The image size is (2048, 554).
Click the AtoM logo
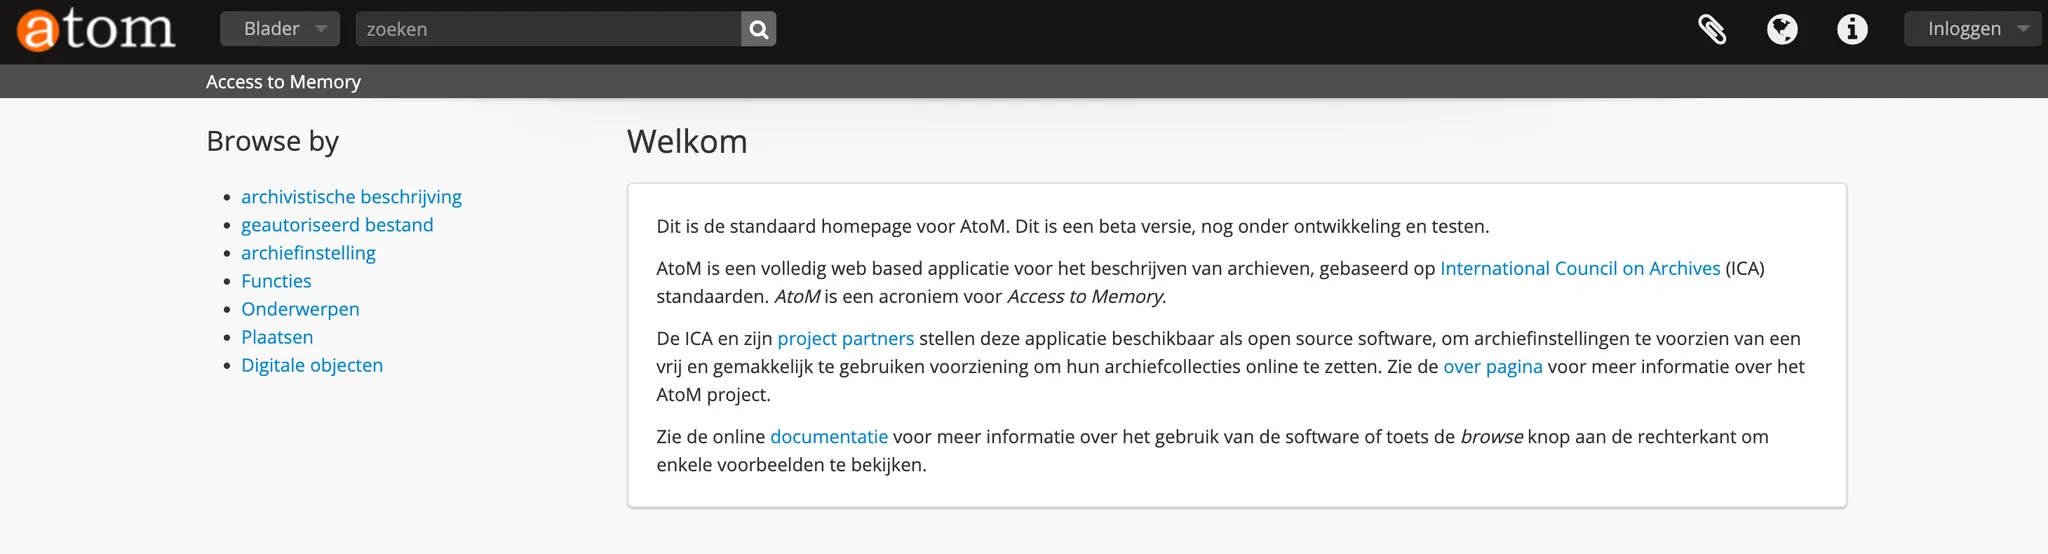tap(96, 30)
